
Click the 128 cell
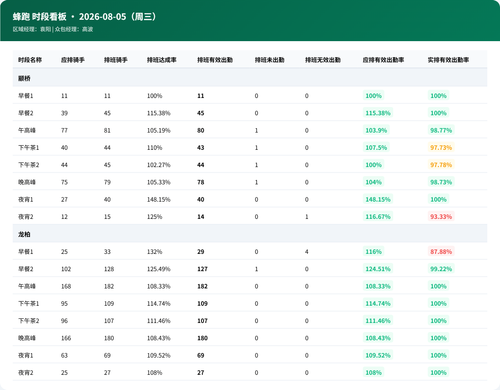pyautogui.click(x=109, y=269)
